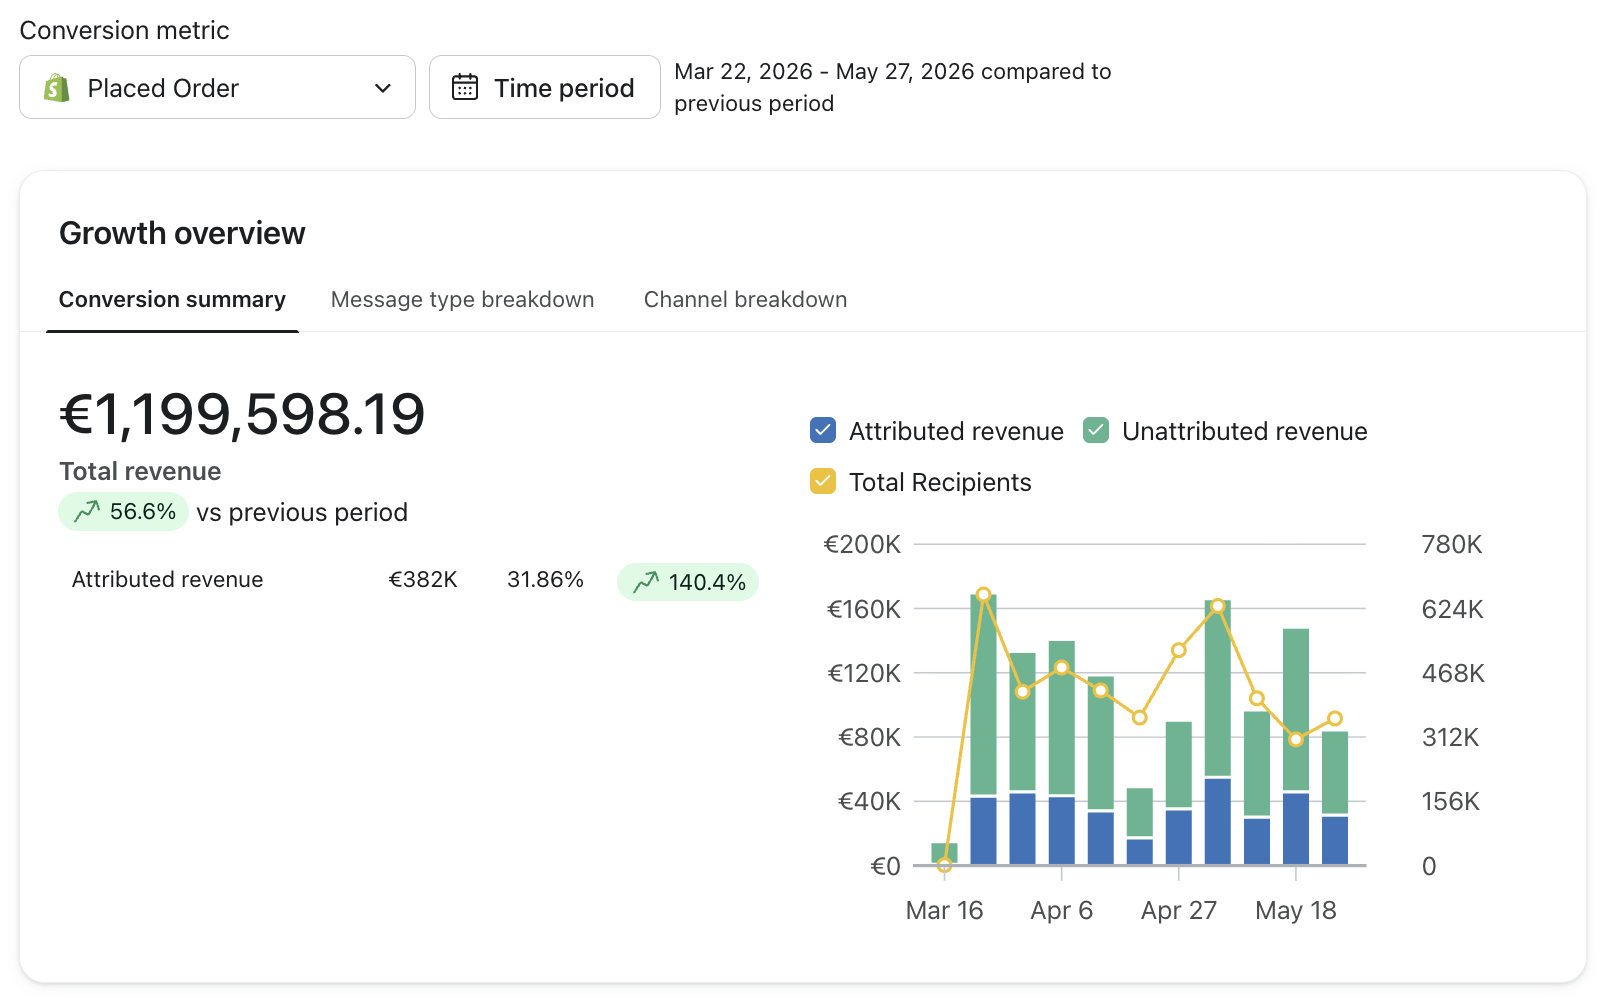This screenshot has height=1002, width=1610.
Task: Click the 56.6% vs previous period badge
Action: click(123, 511)
